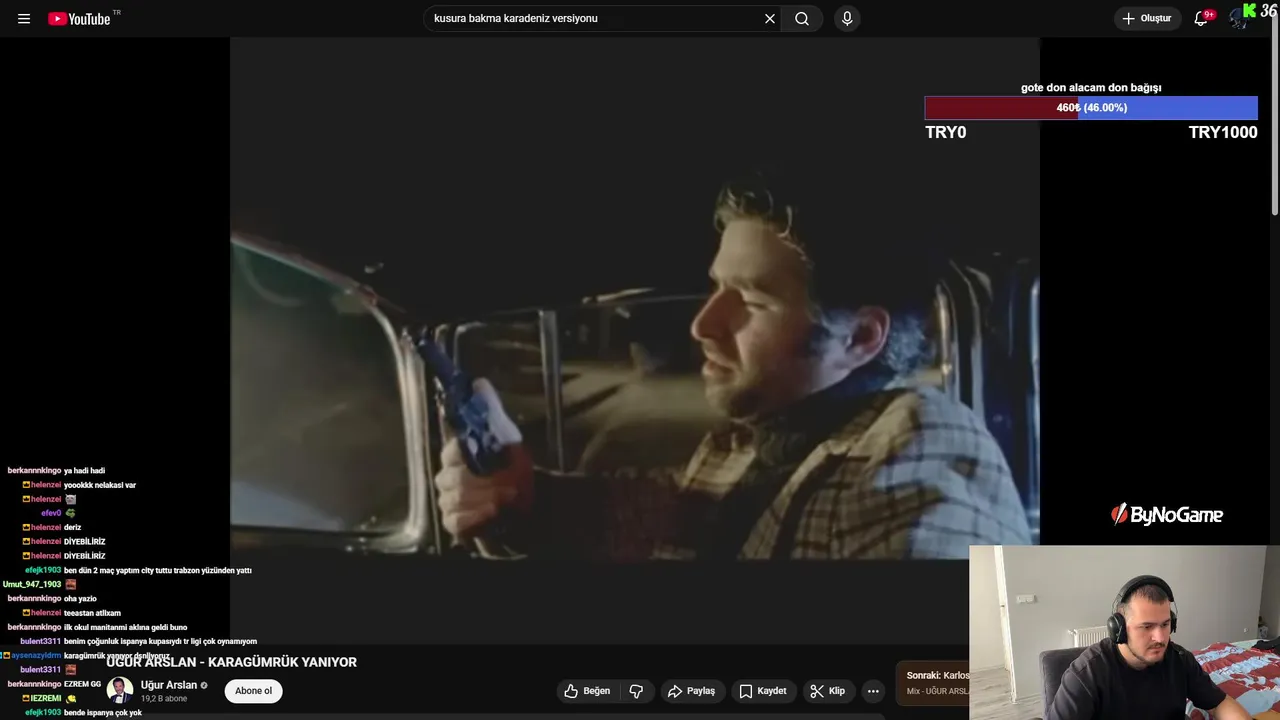Click chat message 'deriz' by helenzei
1280x720 pixels.
coord(72,527)
